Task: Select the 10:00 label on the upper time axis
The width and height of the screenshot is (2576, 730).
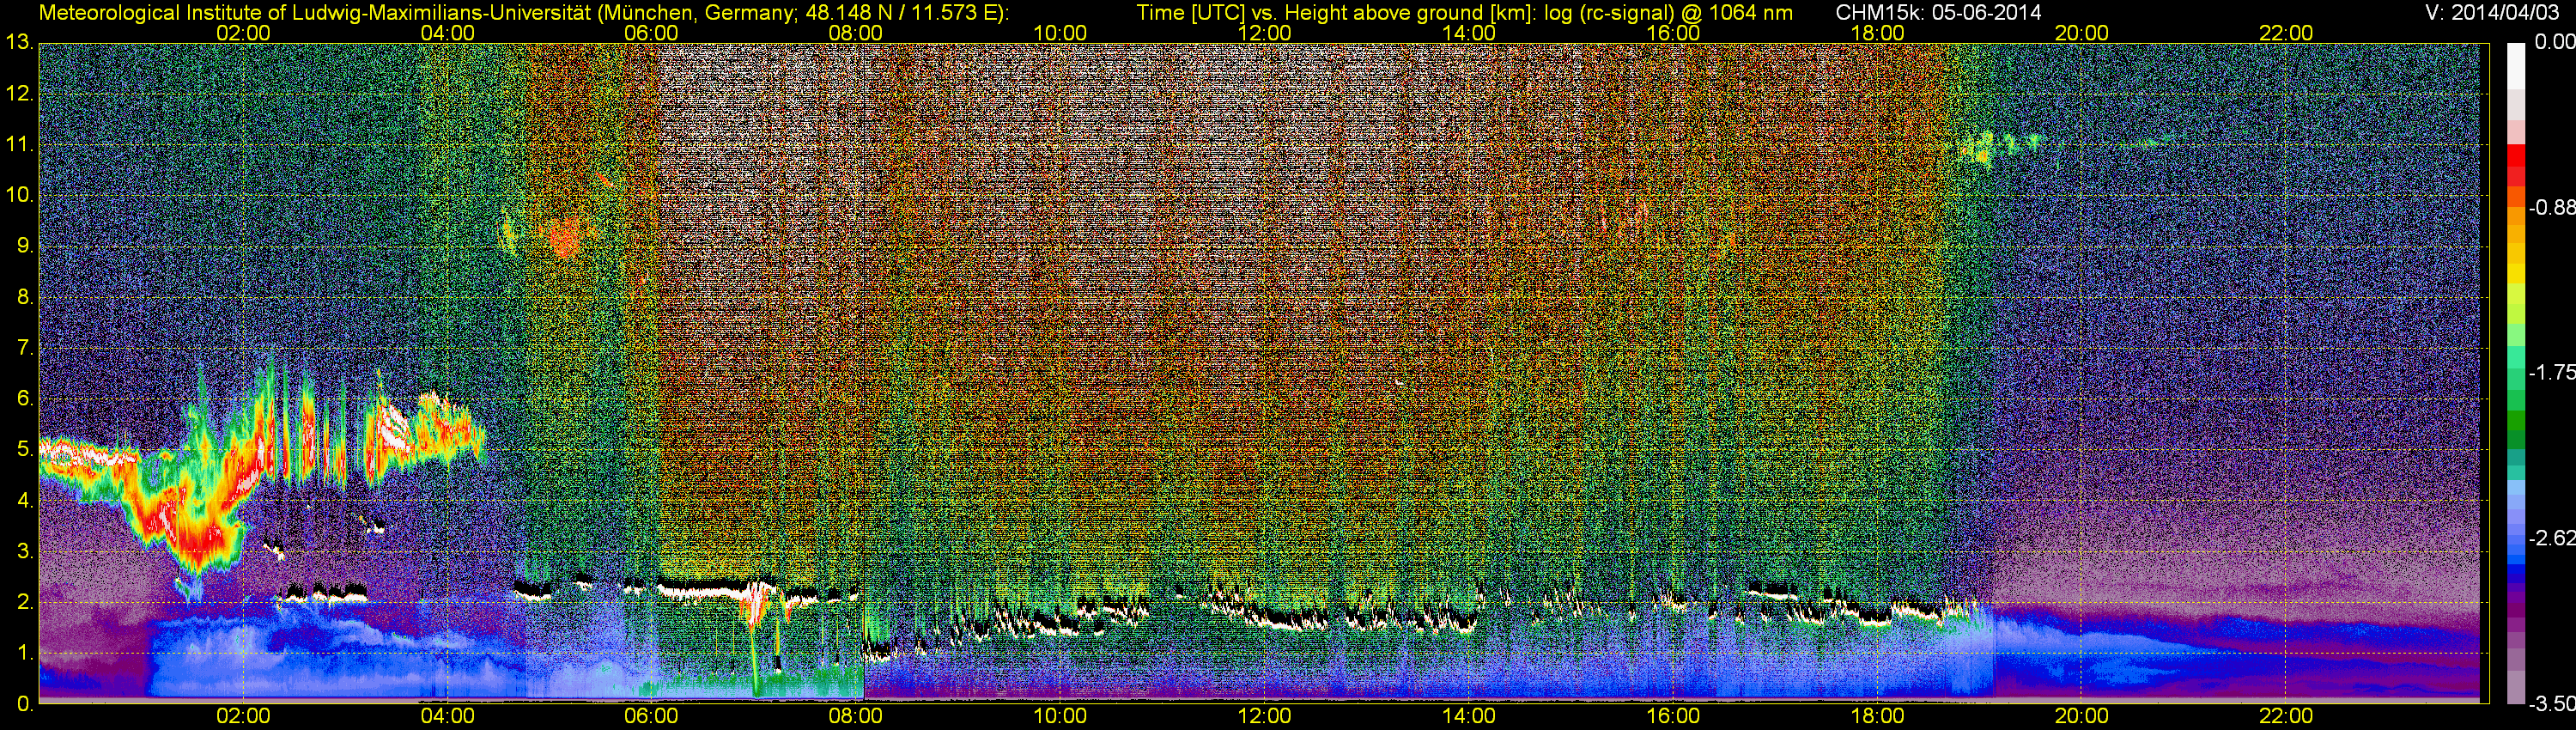Action: (x=1060, y=33)
